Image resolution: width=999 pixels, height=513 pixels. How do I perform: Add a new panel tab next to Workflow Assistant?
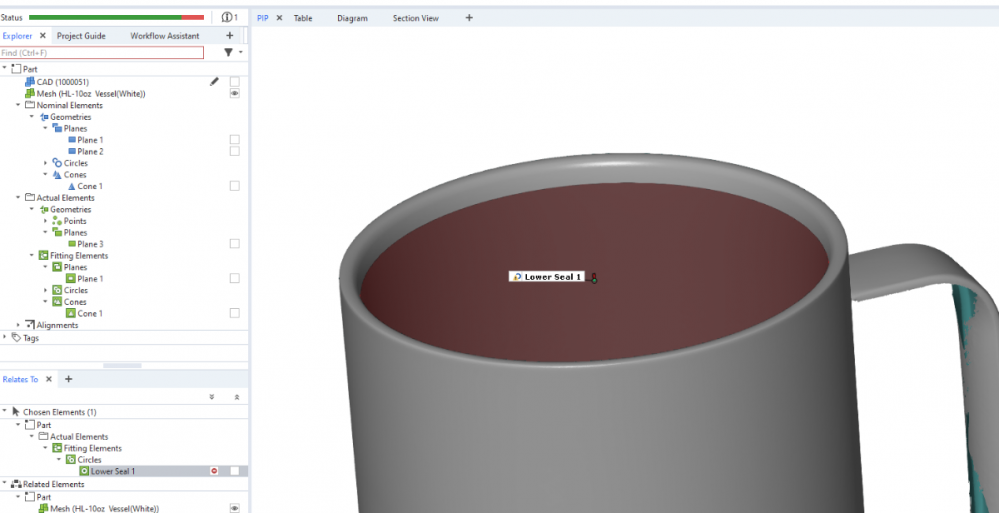[229, 35]
